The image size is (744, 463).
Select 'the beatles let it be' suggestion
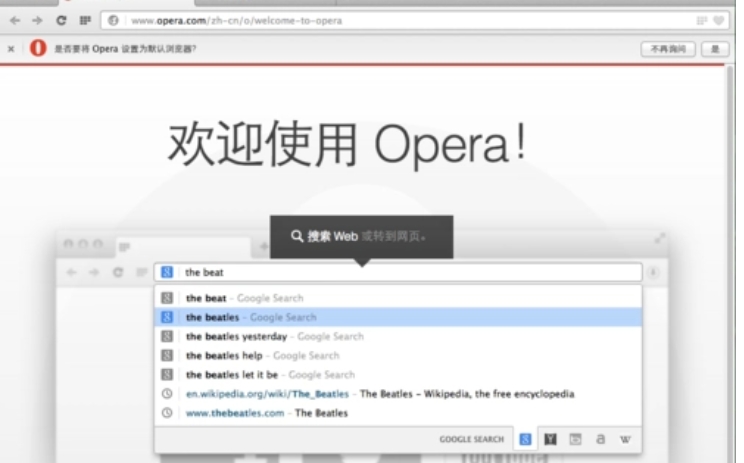(x=398, y=375)
